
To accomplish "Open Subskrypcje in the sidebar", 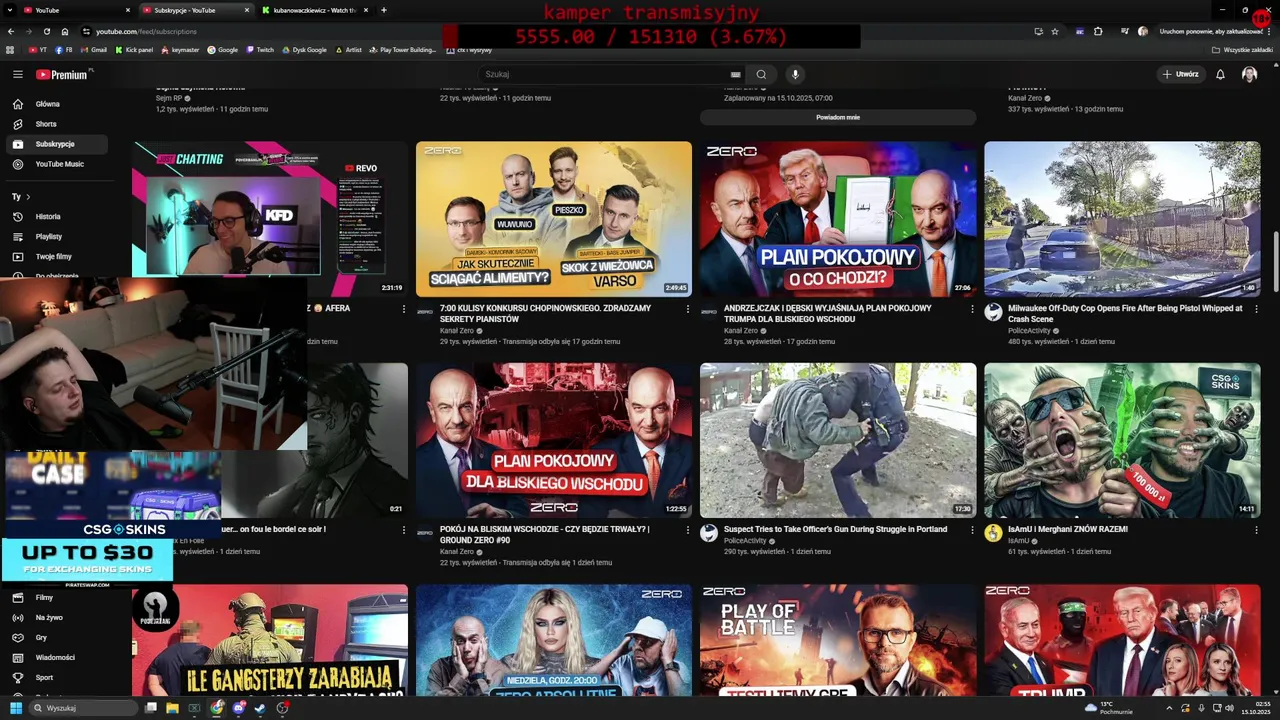I will click(55, 144).
